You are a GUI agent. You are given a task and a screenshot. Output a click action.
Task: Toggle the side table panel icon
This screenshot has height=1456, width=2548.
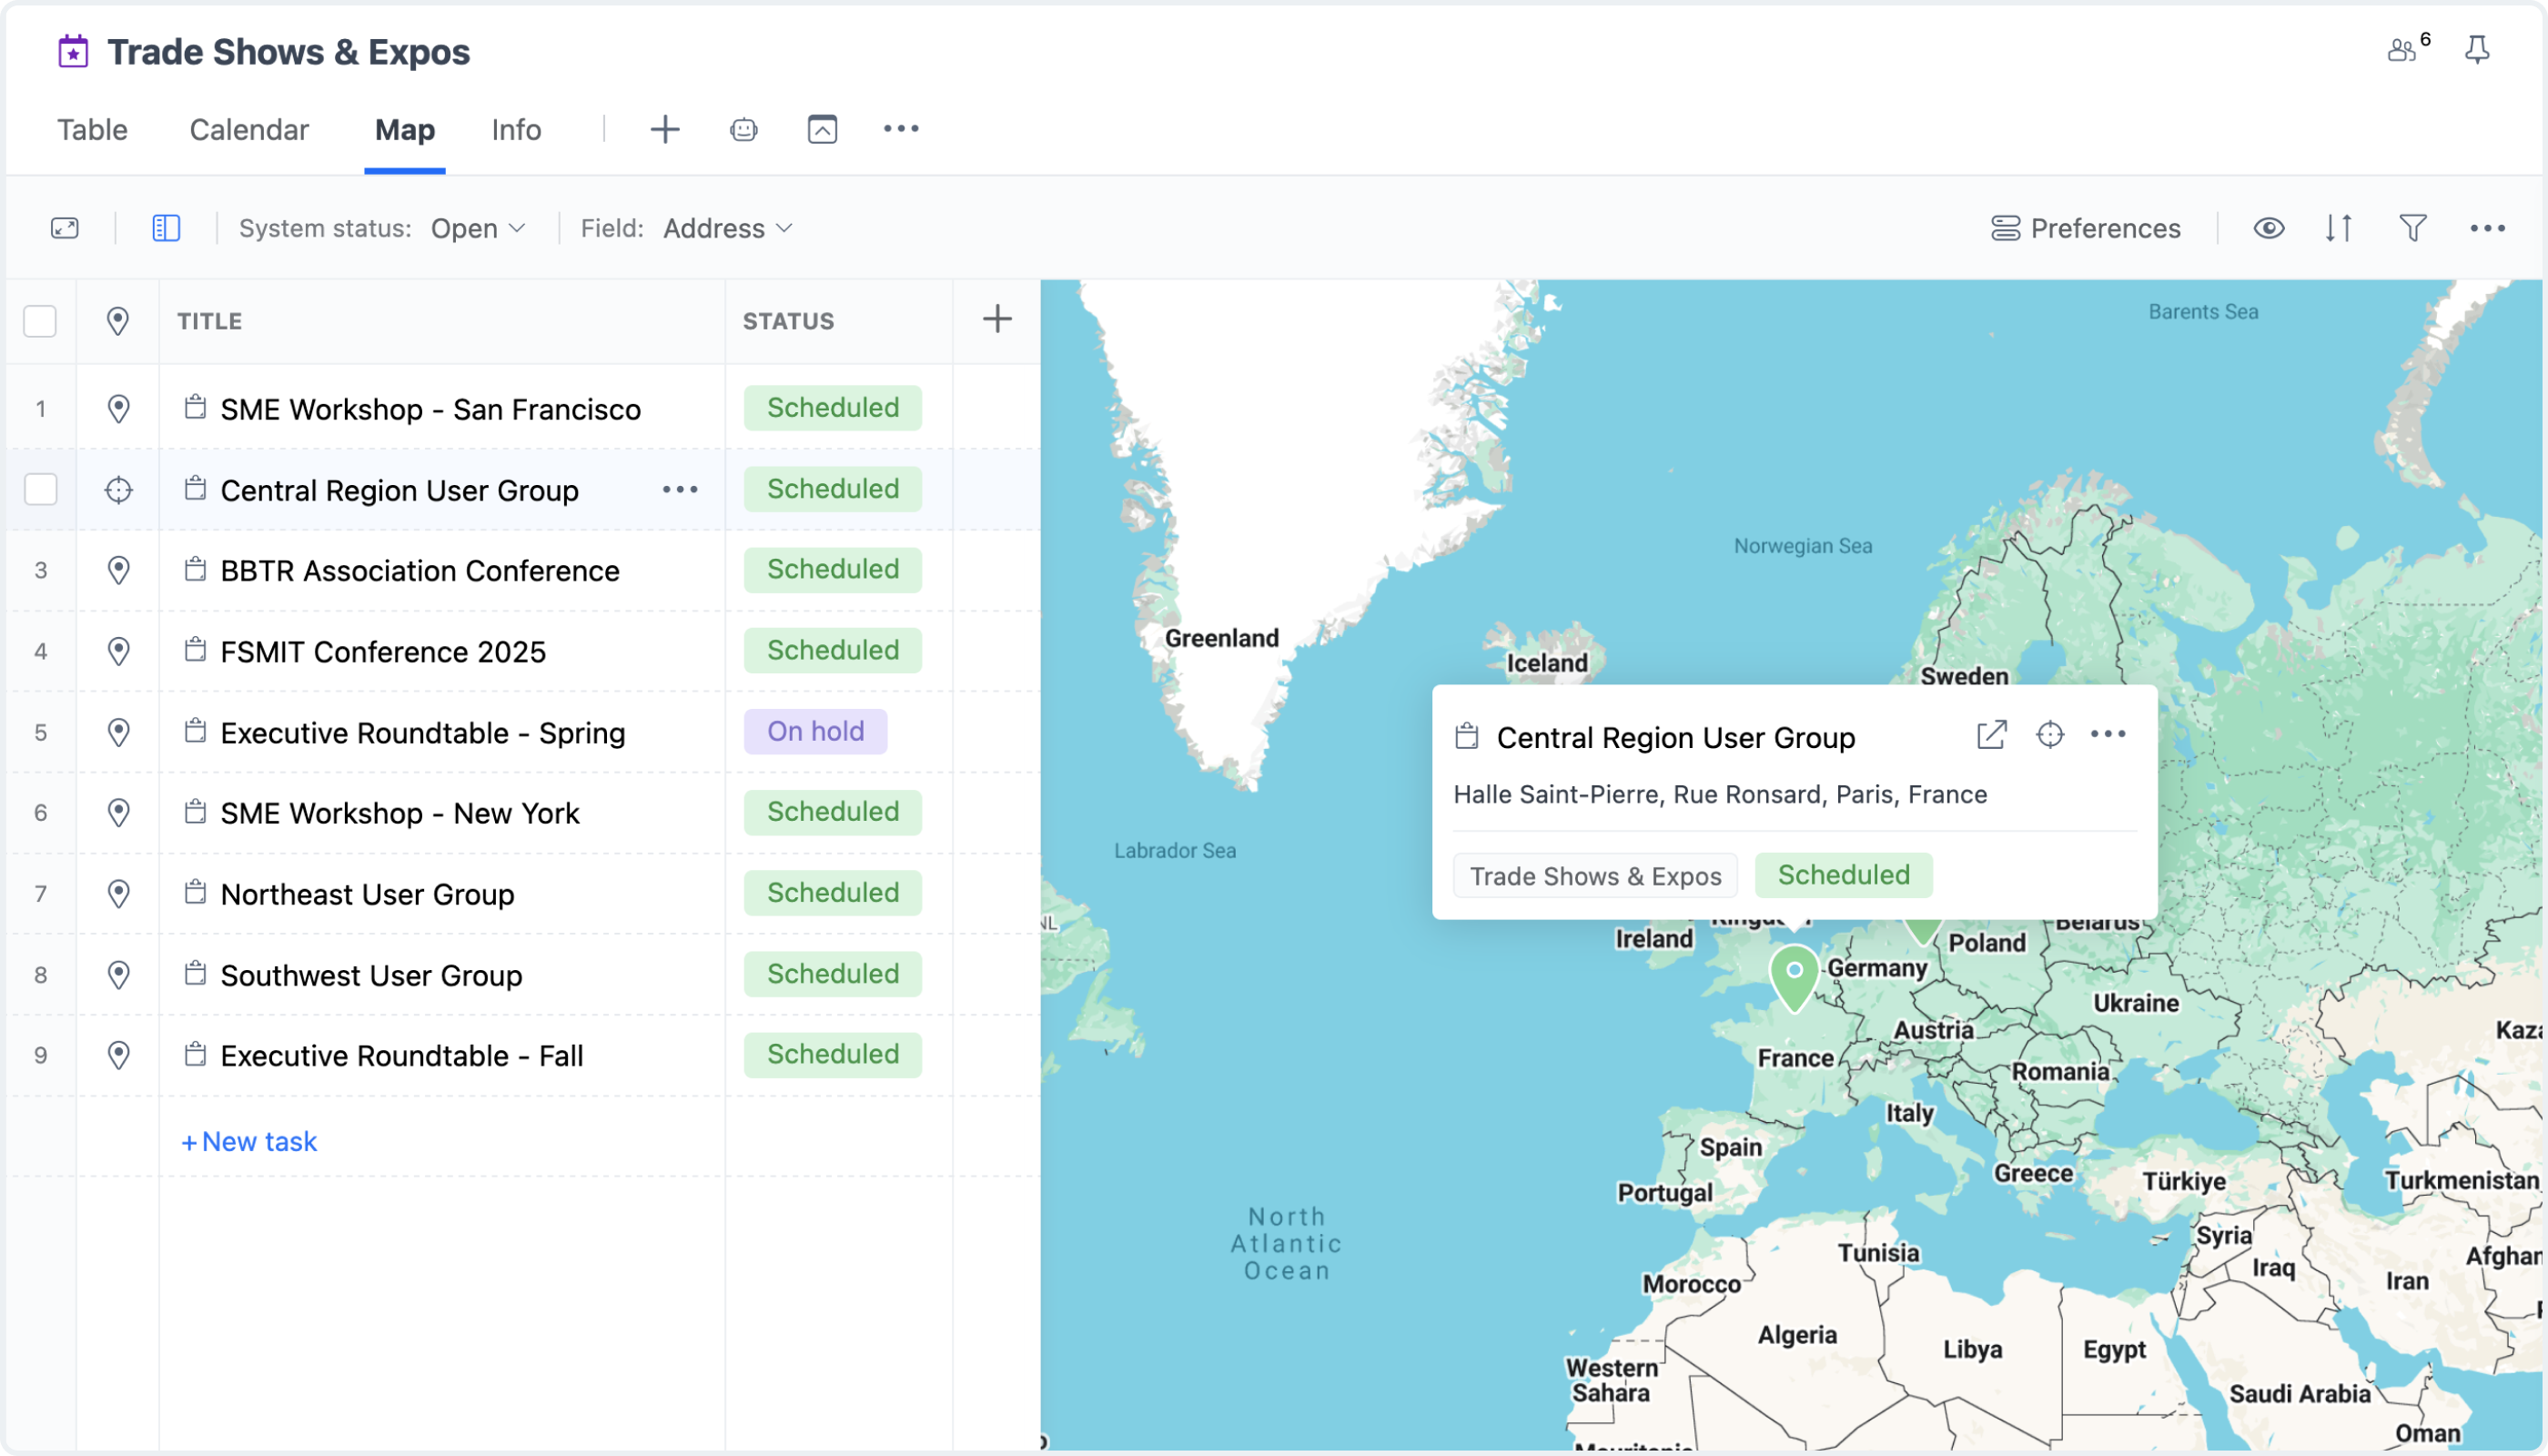pyautogui.click(x=166, y=228)
